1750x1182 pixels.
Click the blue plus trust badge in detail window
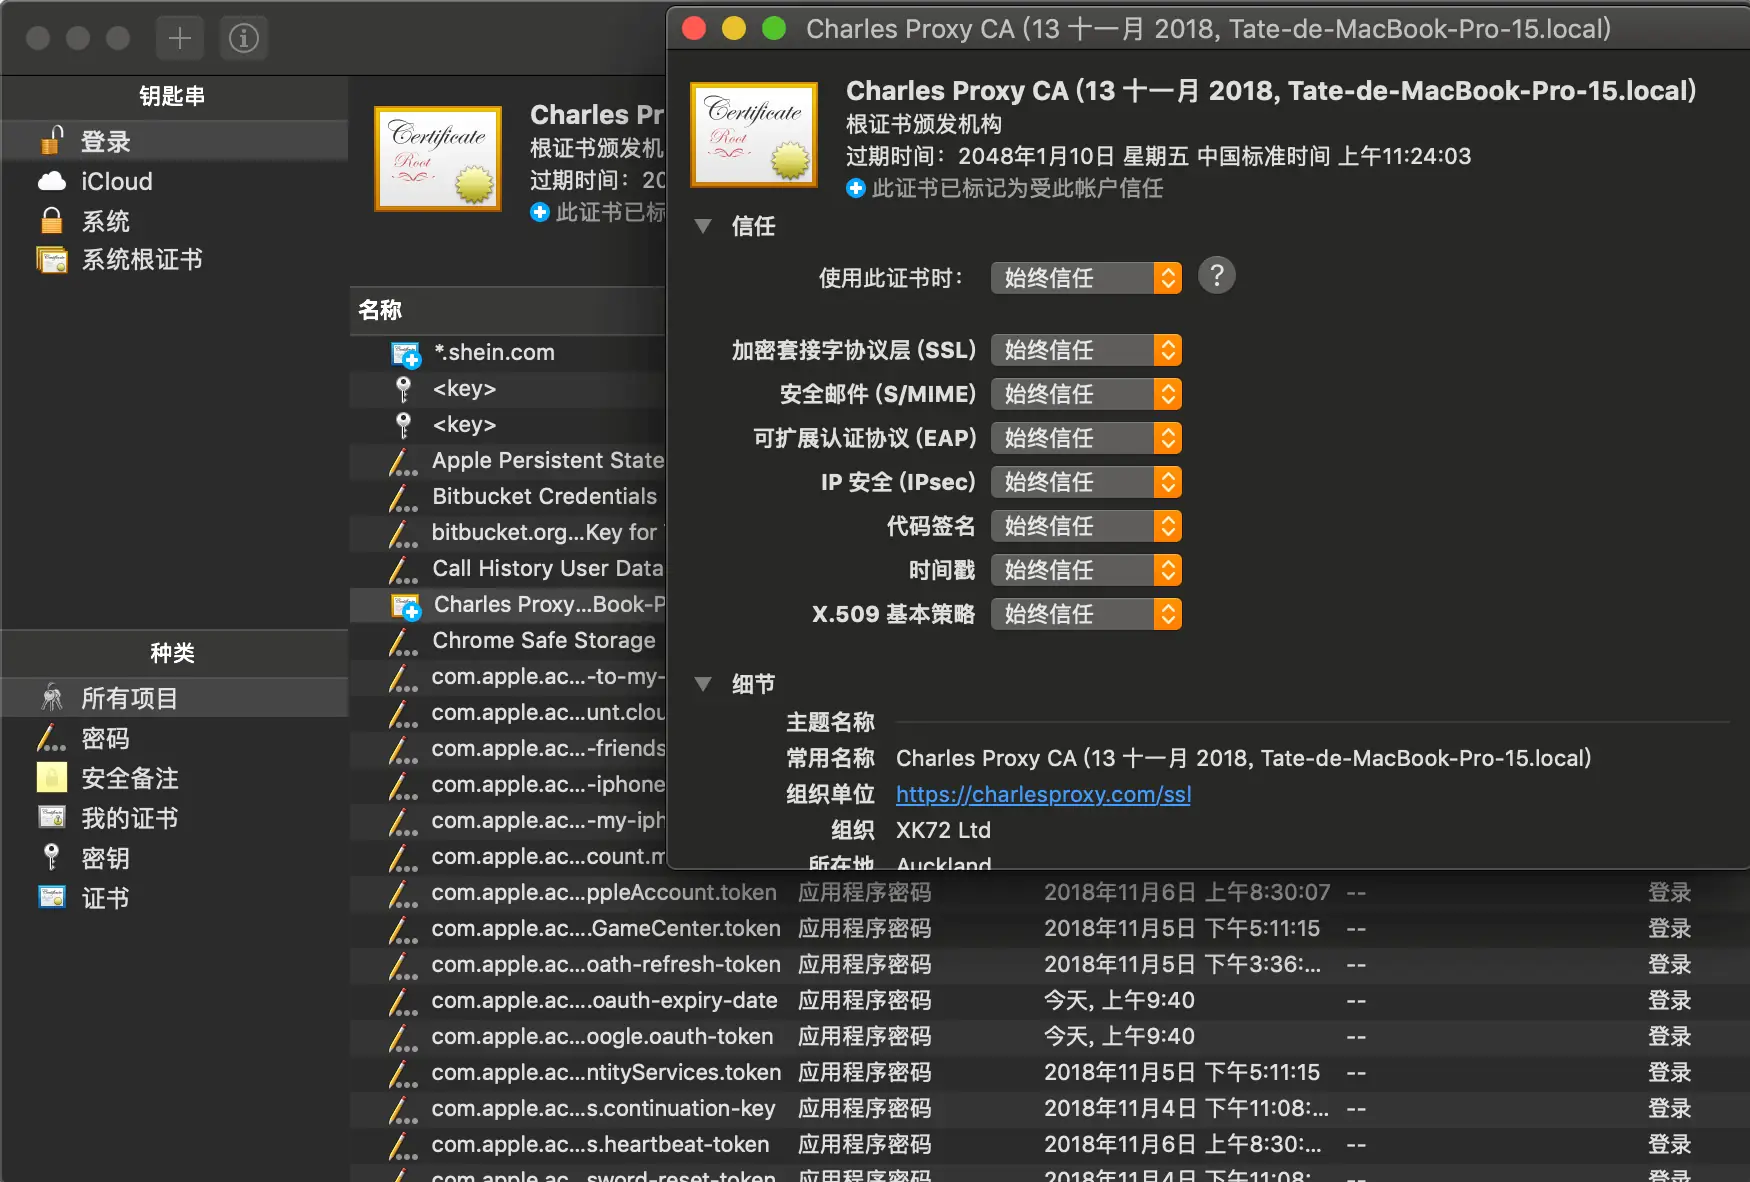856,188
